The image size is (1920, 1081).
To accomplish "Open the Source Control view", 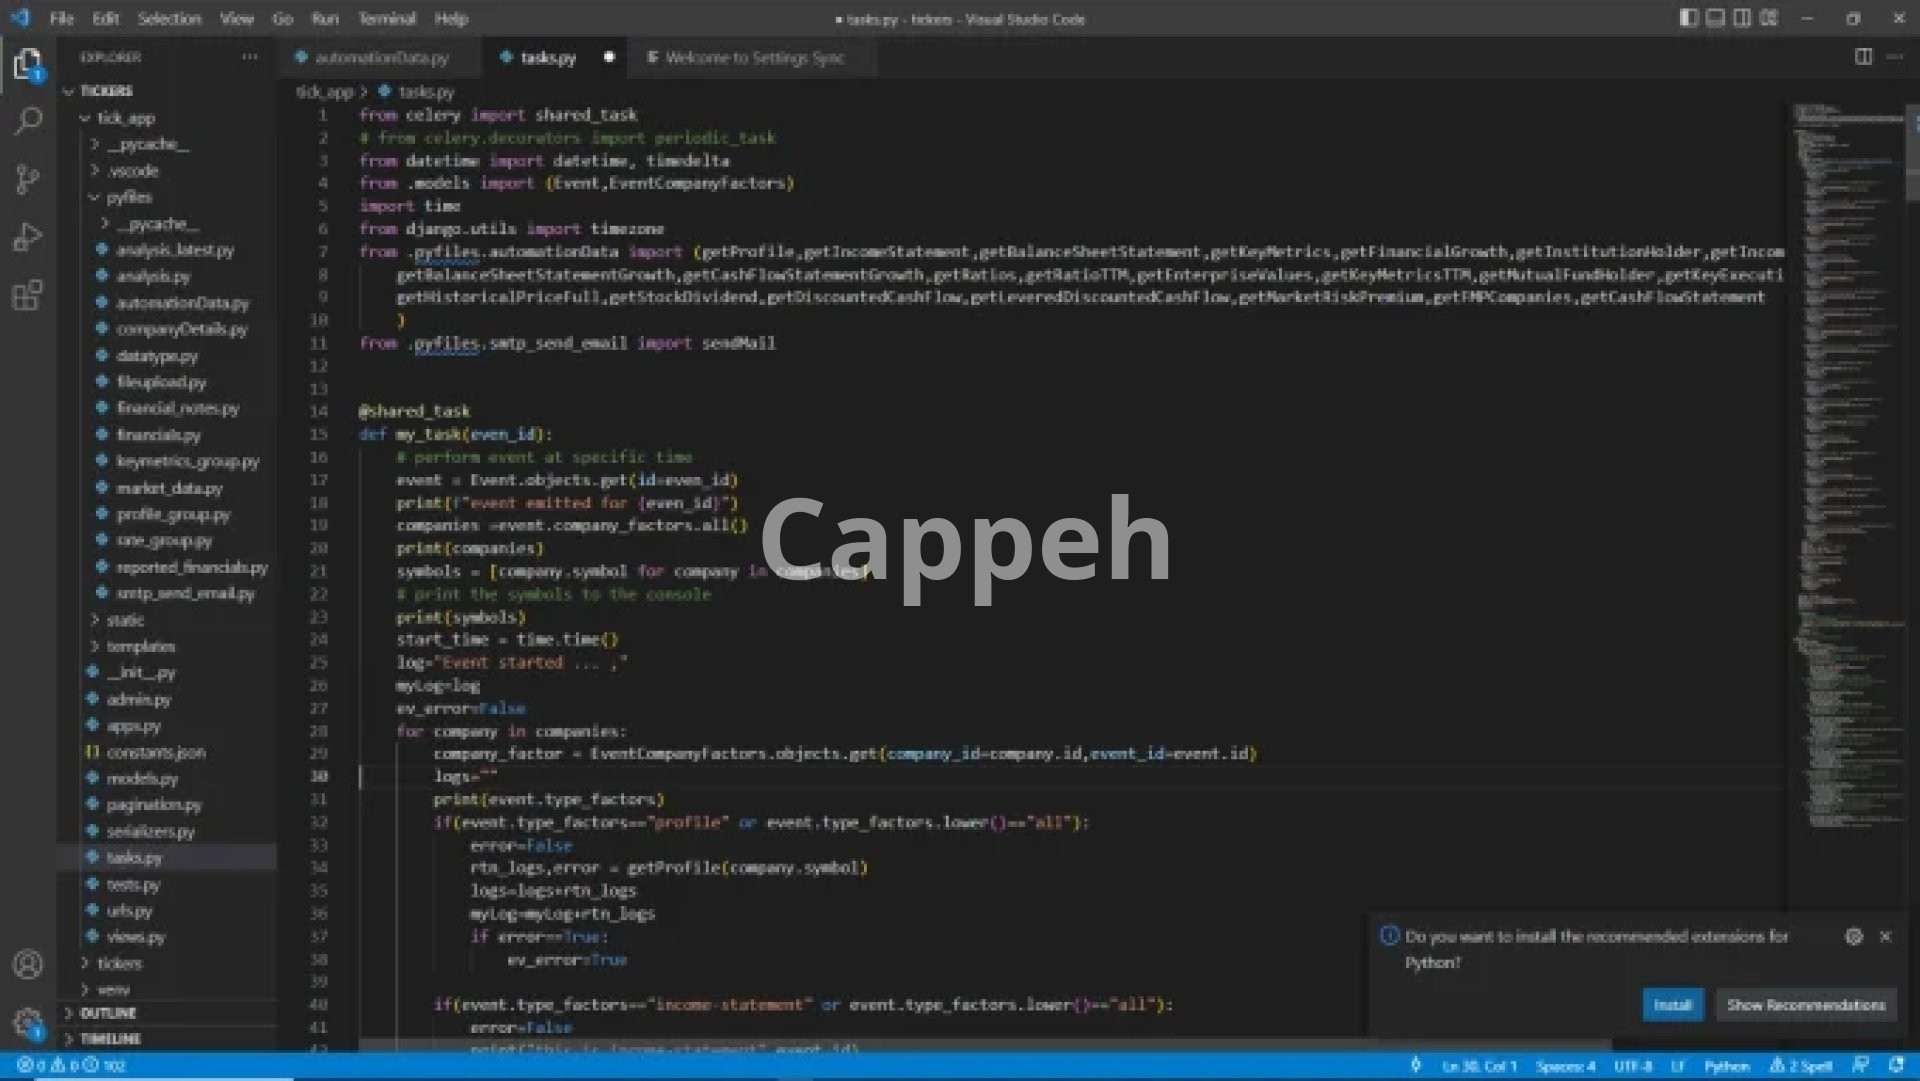I will 28,179.
